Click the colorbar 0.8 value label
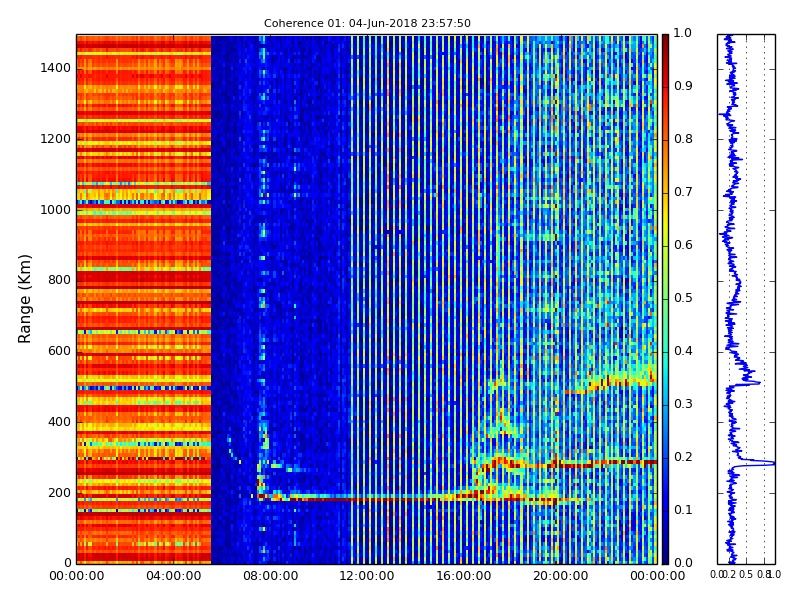 [x=683, y=139]
